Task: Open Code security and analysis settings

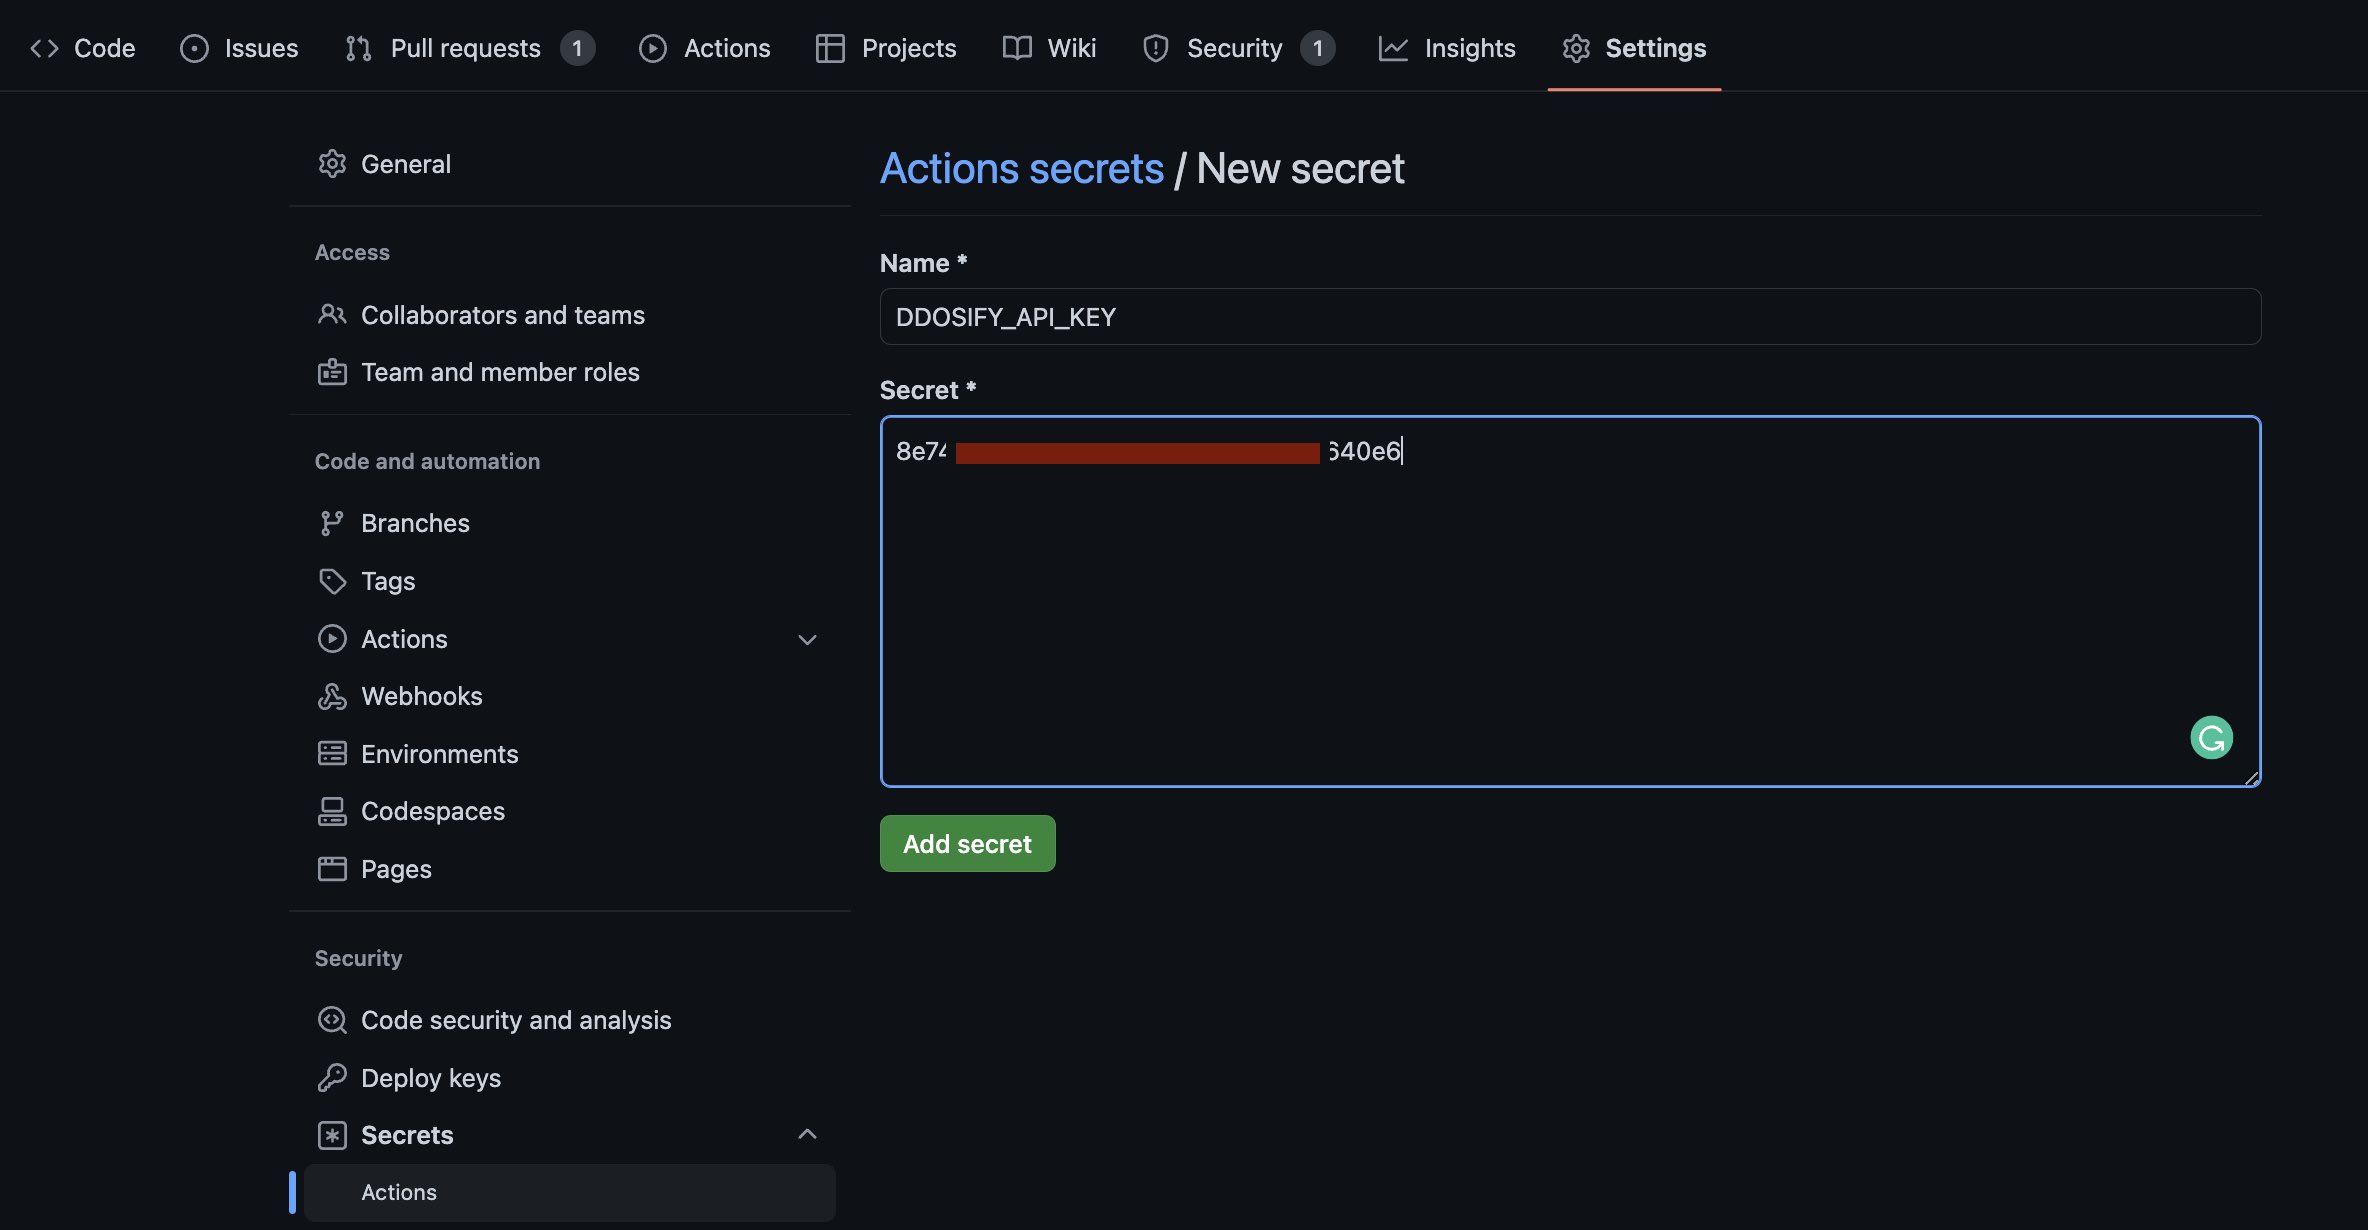Action: [x=516, y=1019]
